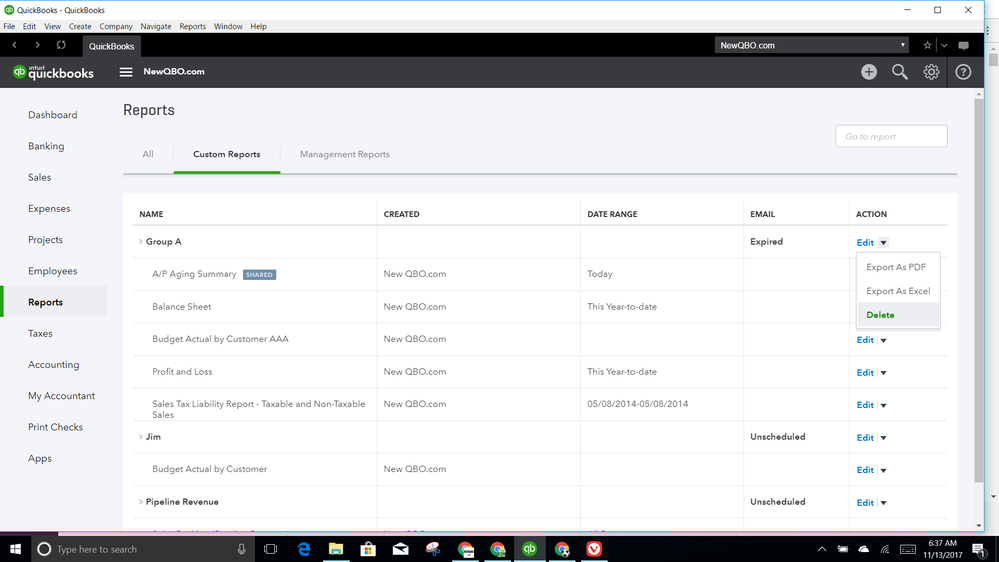The height and width of the screenshot is (562, 999).
Task: Open the A/P Aging Summary report
Action: point(194,274)
